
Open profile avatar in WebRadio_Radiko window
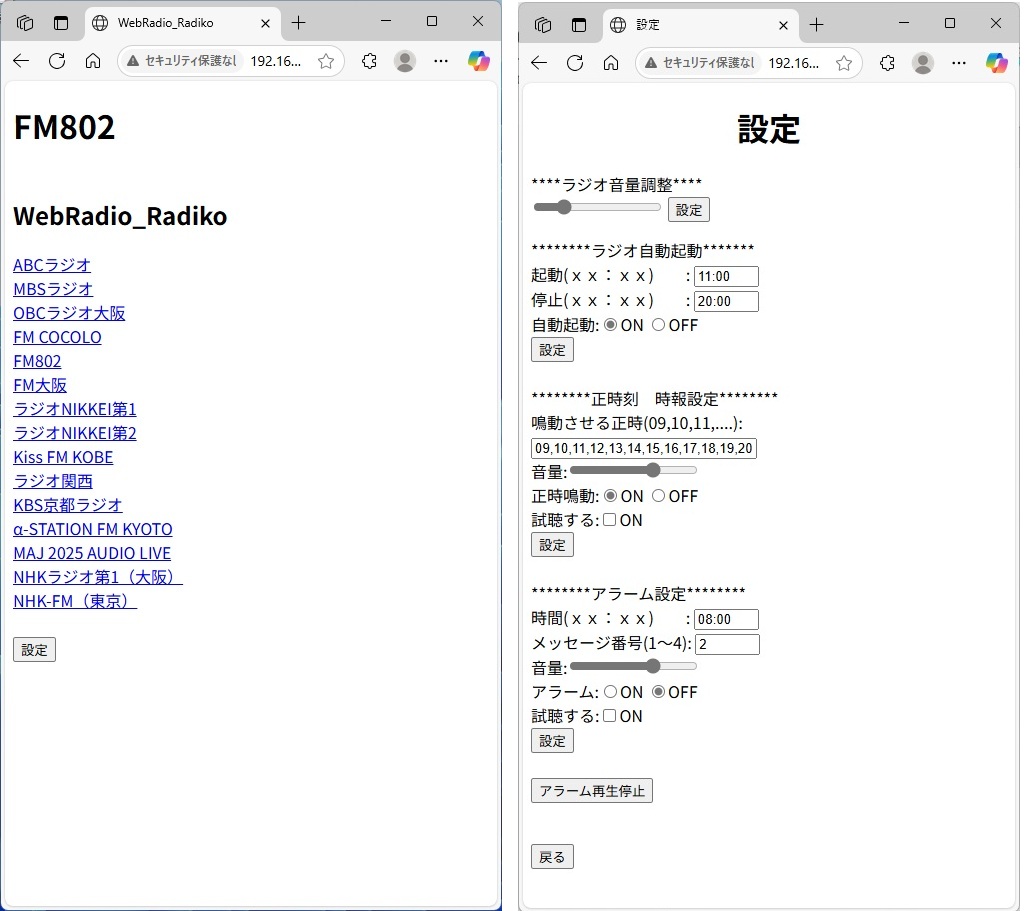[x=405, y=61]
